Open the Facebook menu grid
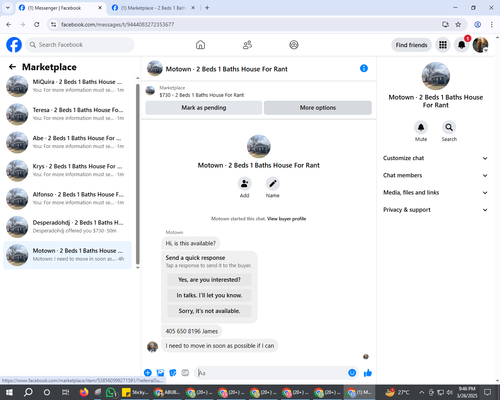This screenshot has height=400, width=500. click(443, 45)
